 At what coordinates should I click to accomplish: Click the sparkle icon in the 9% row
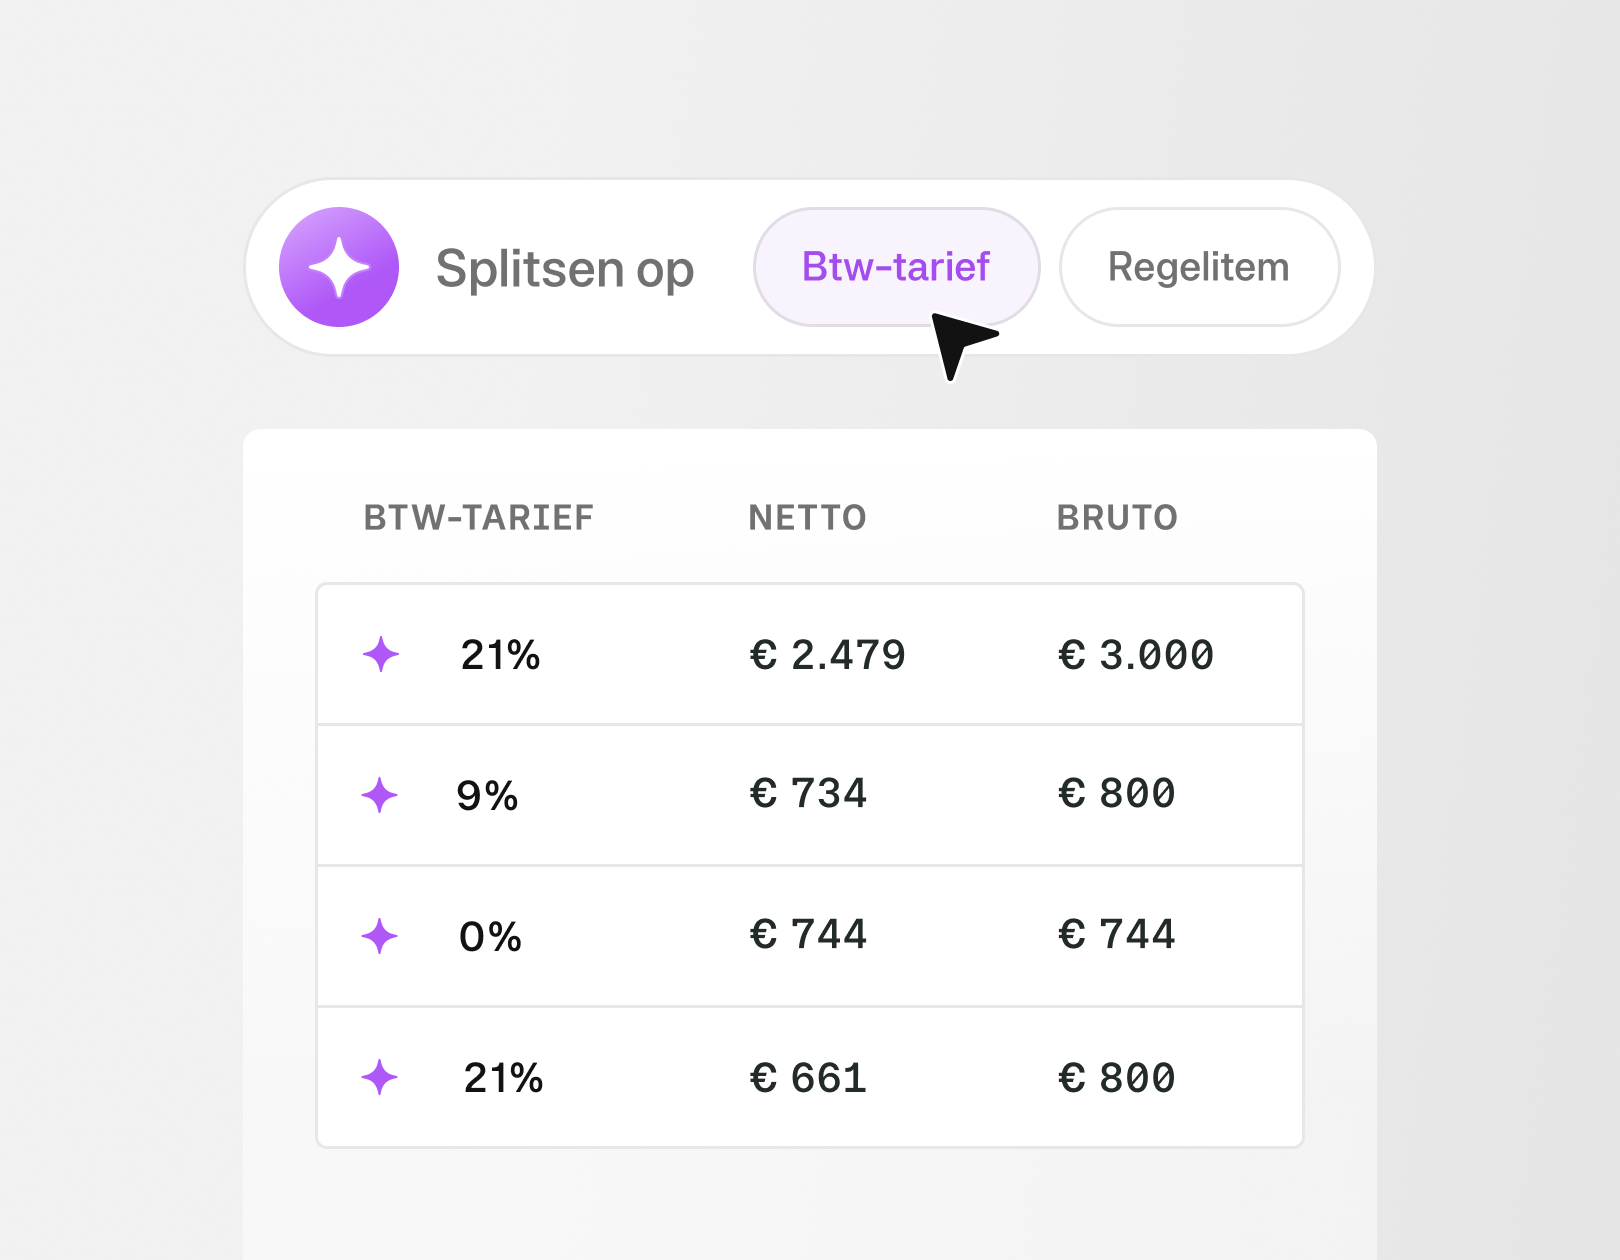(x=380, y=796)
